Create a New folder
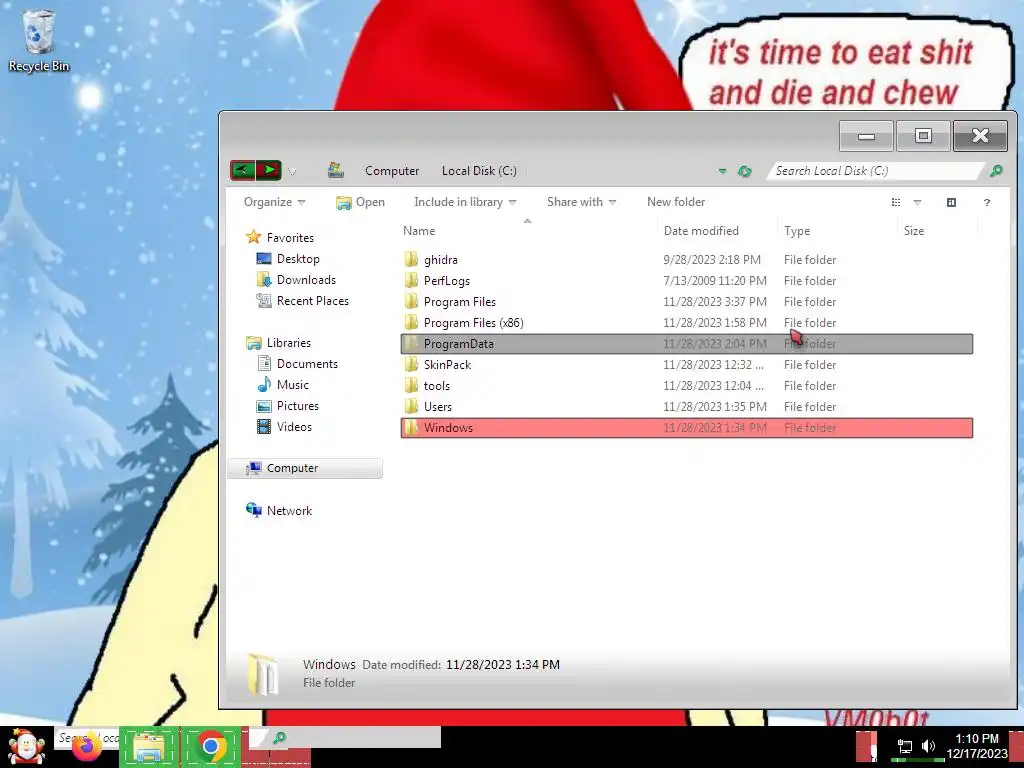 676,202
